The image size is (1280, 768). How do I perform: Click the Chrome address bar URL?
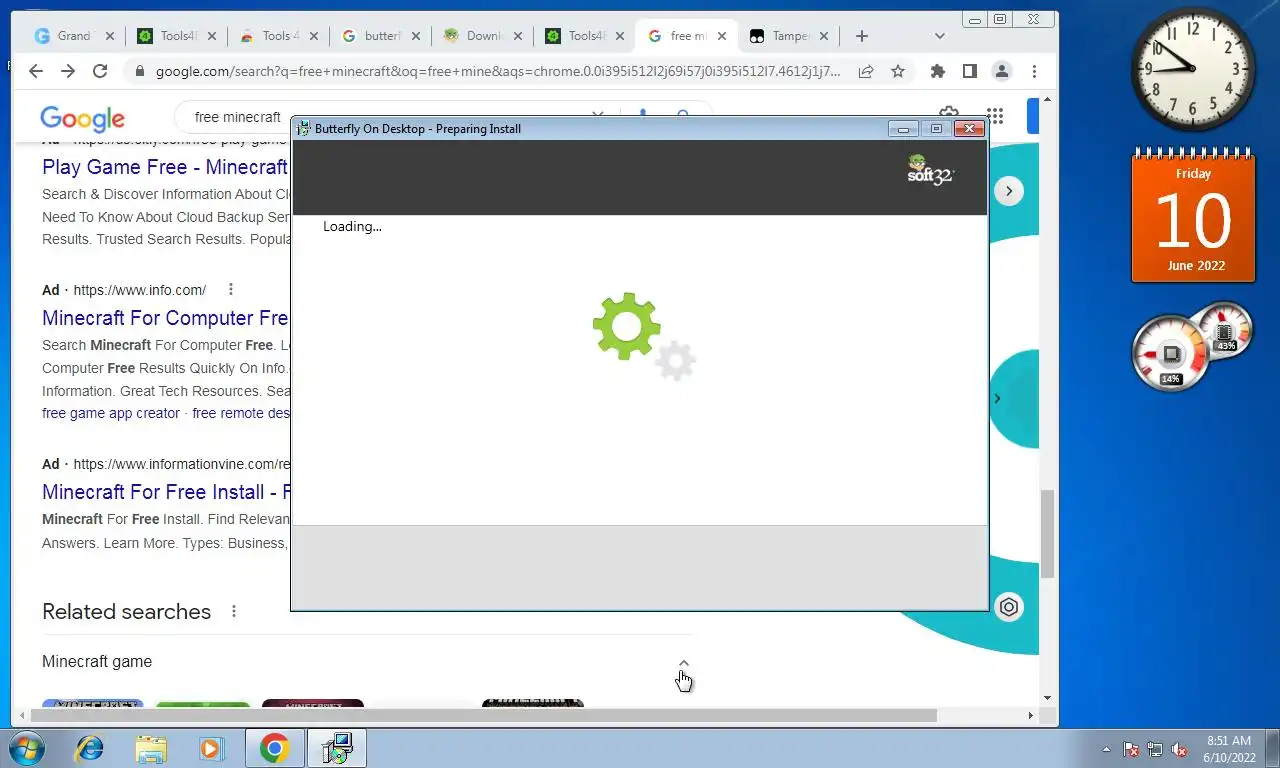click(x=497, y=71)
